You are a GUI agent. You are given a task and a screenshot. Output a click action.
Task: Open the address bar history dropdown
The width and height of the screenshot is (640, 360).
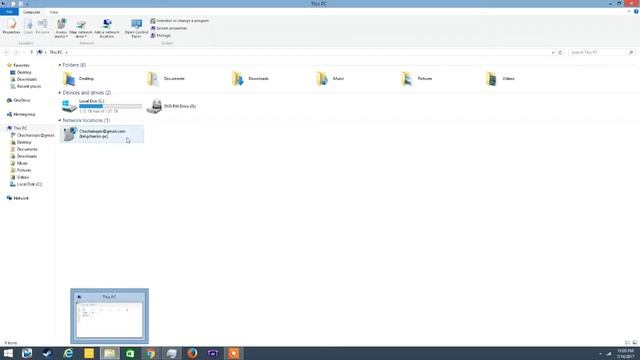coord(553,52)
